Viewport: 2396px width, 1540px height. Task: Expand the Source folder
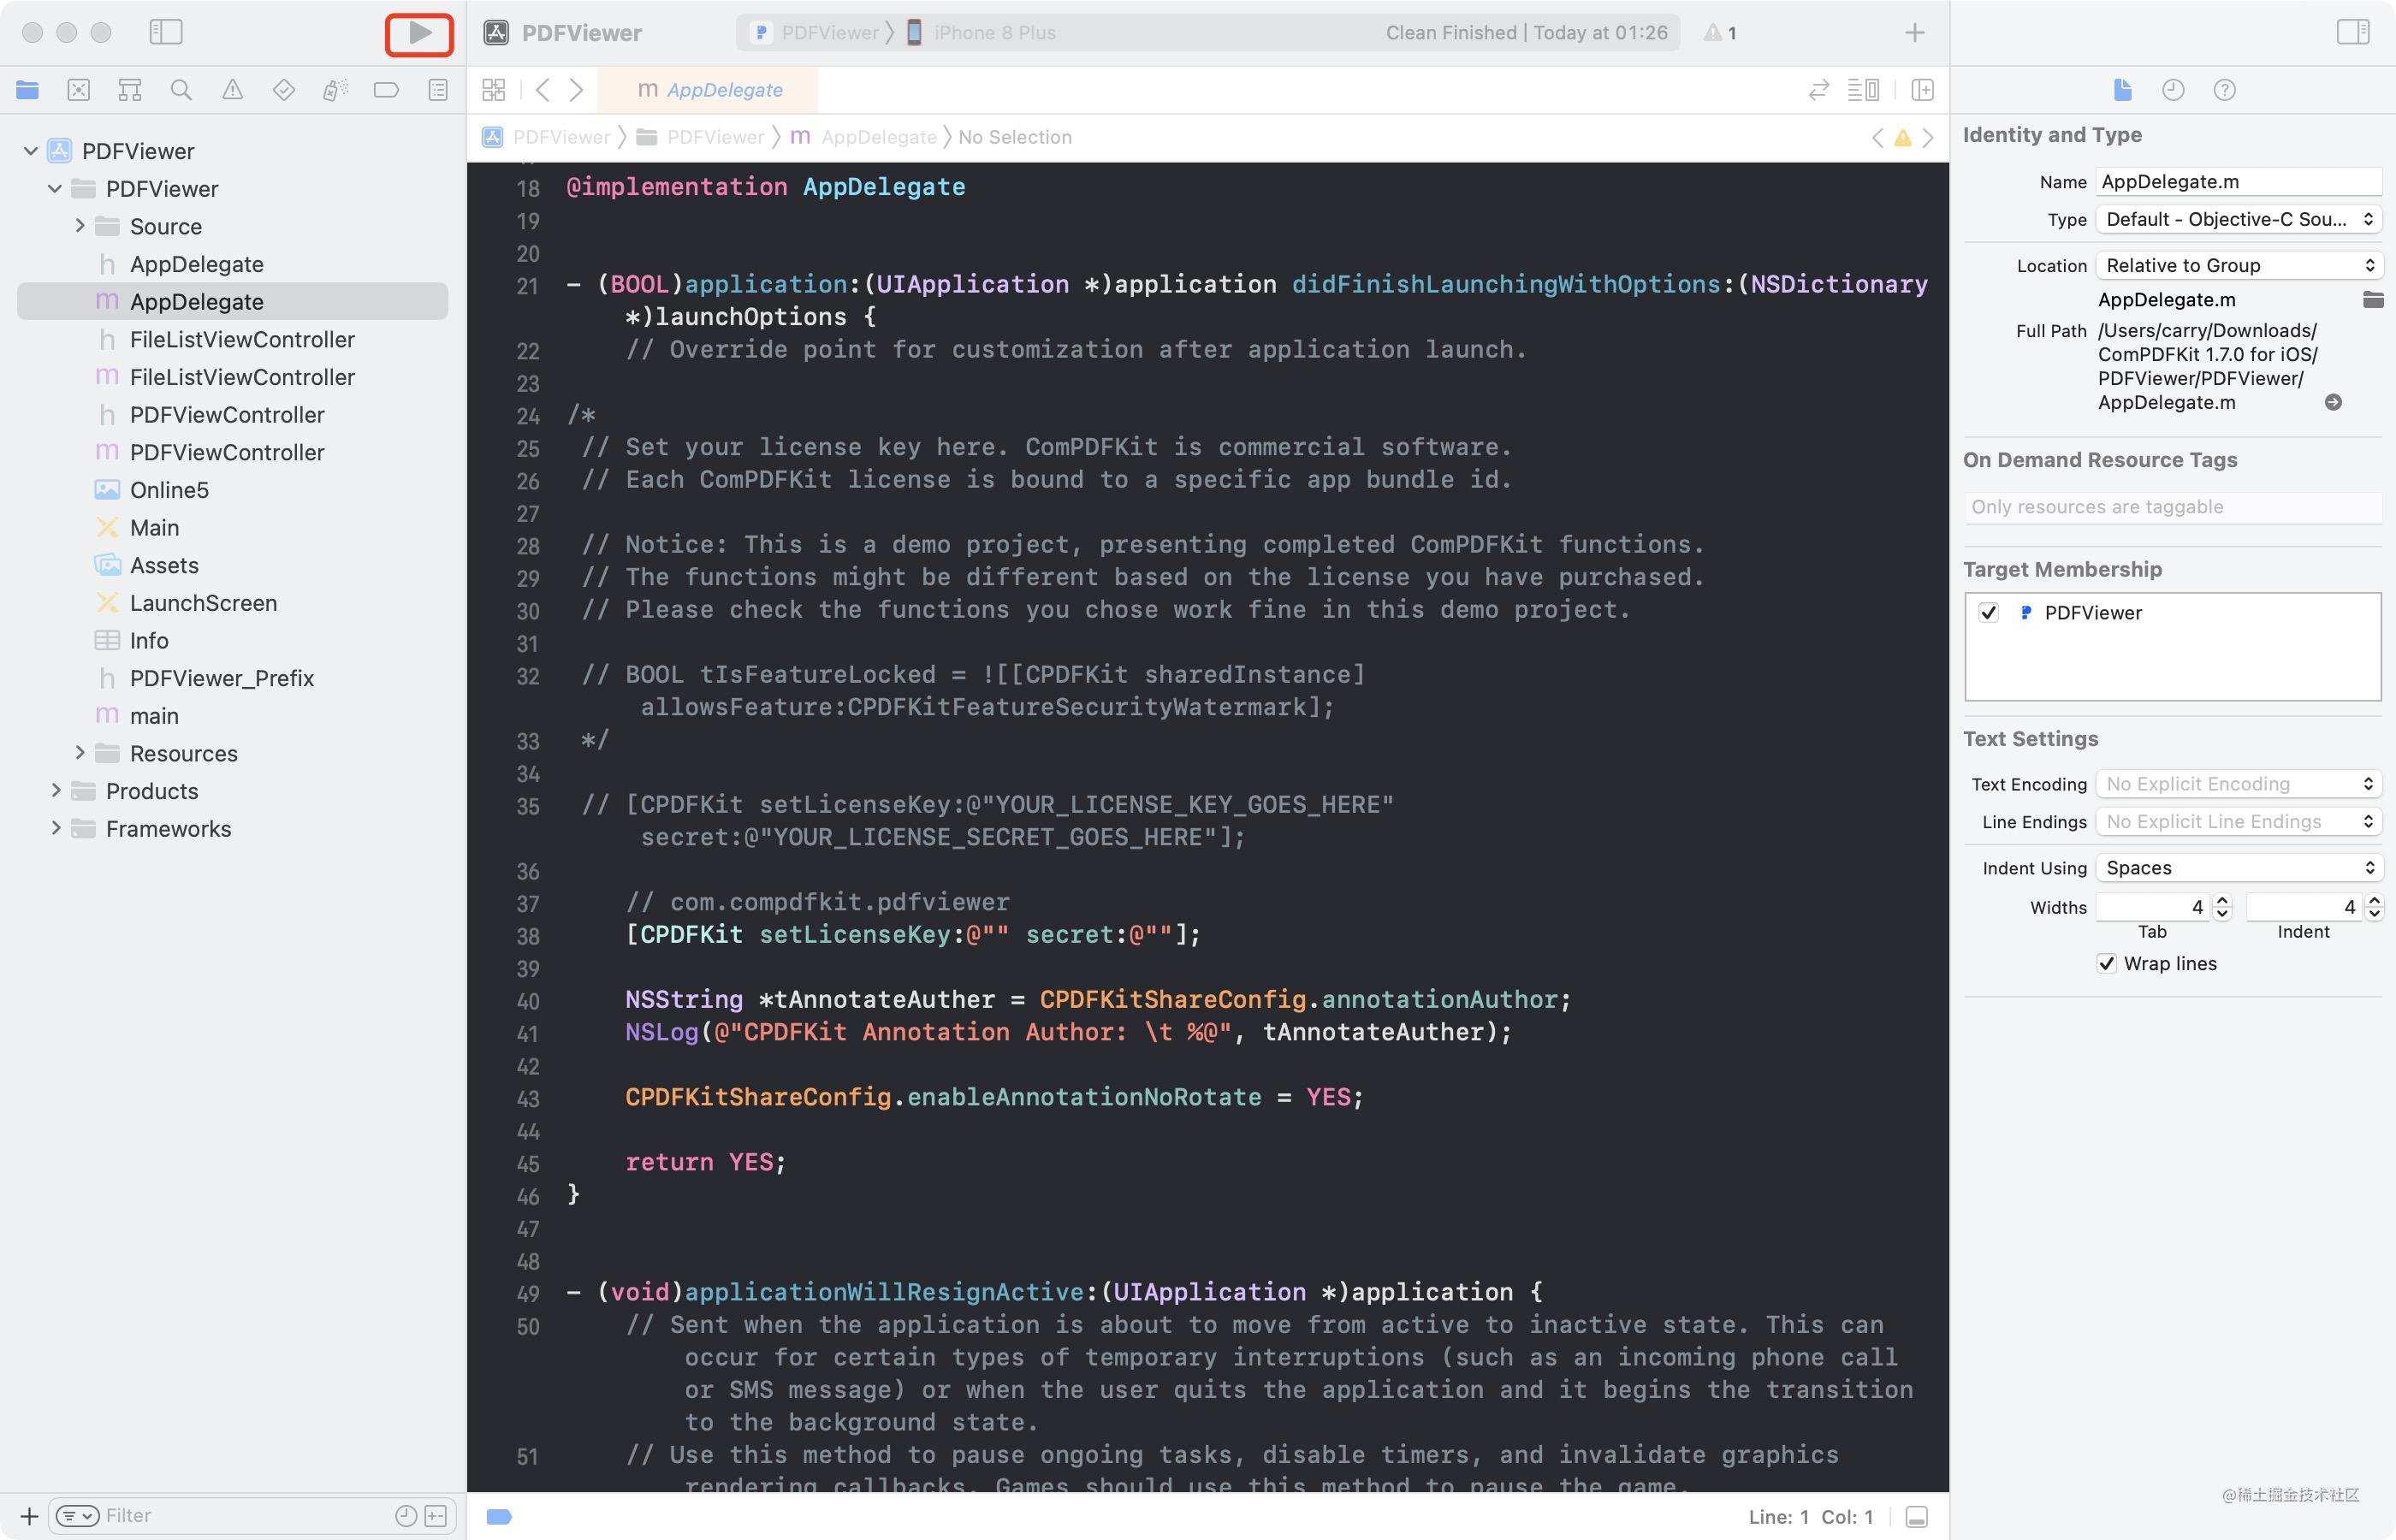[x=79, y=226]
